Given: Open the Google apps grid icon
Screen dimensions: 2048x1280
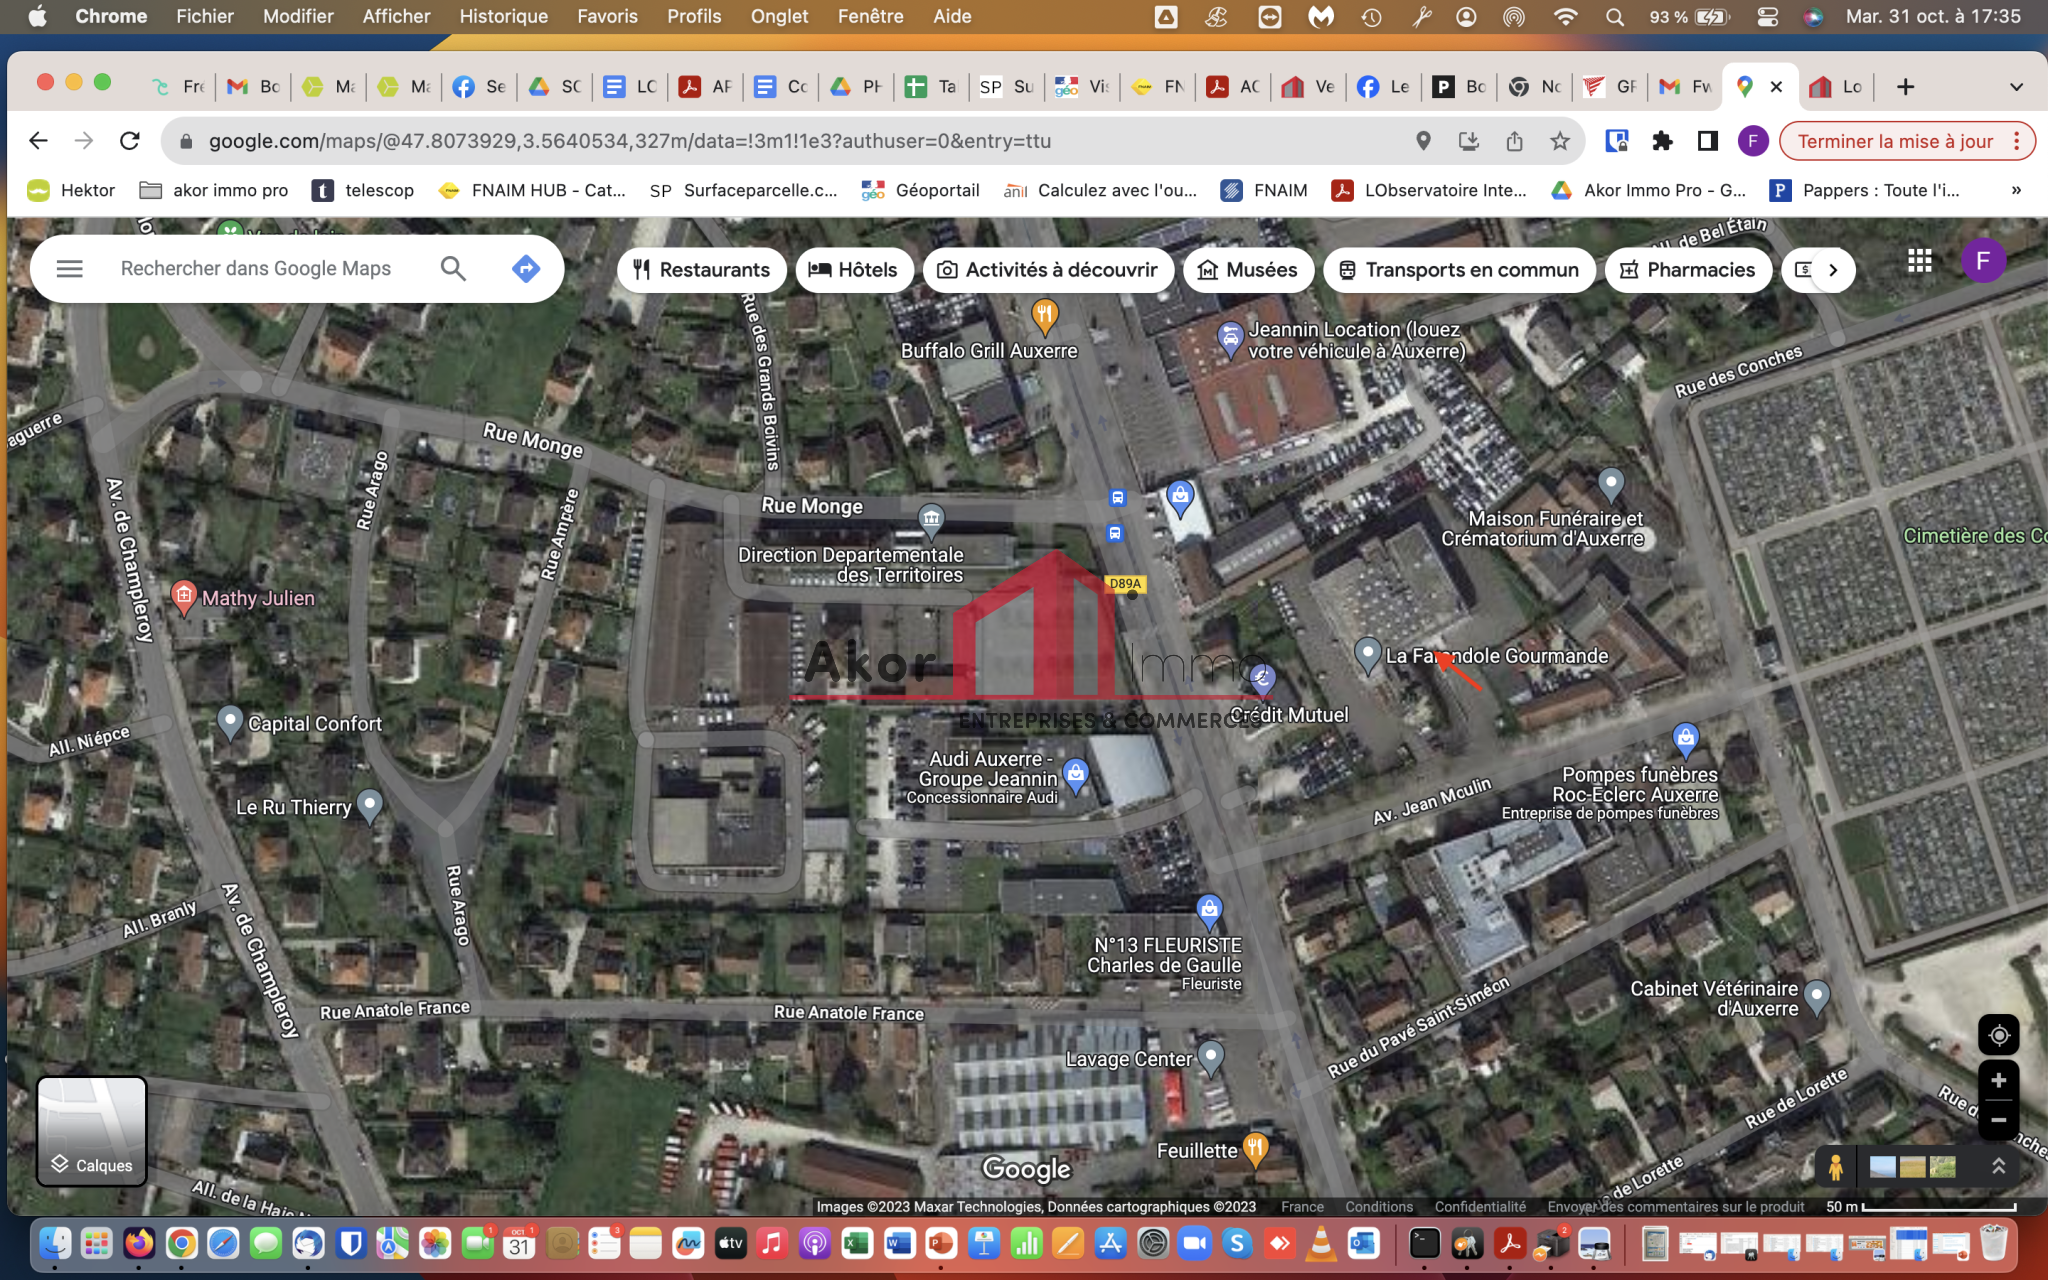Looking at the screenshot, I should 1919,261.
